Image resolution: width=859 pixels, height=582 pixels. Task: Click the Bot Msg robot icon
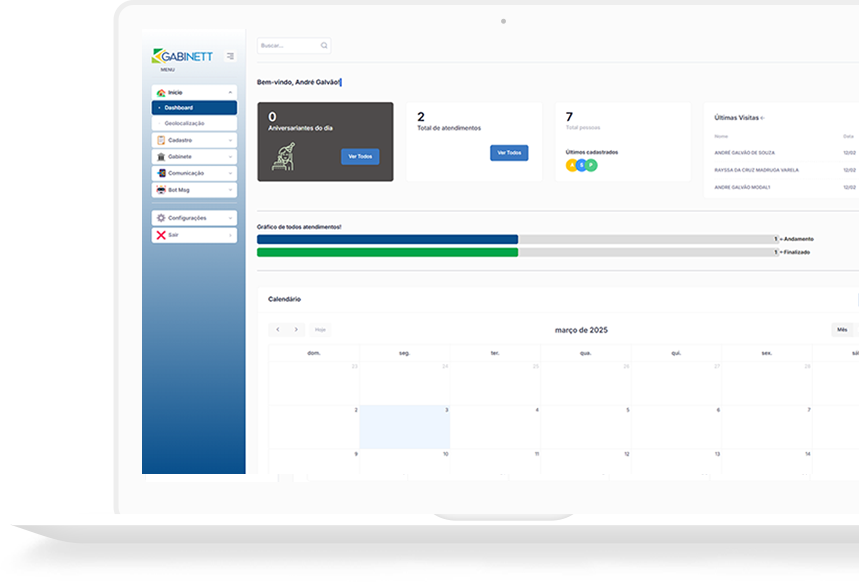161,189
